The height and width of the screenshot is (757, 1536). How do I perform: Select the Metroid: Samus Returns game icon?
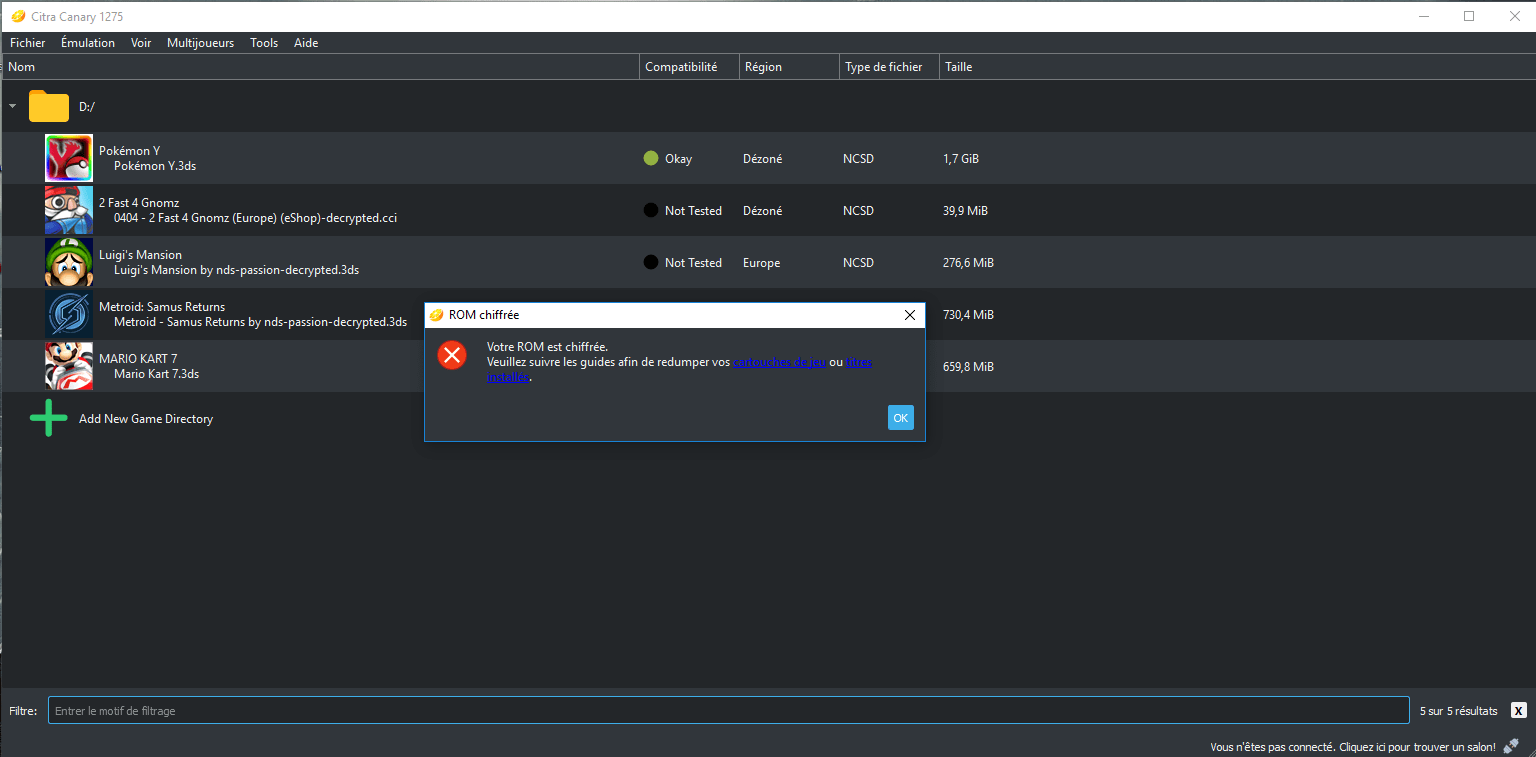click(x=69, y=314)
